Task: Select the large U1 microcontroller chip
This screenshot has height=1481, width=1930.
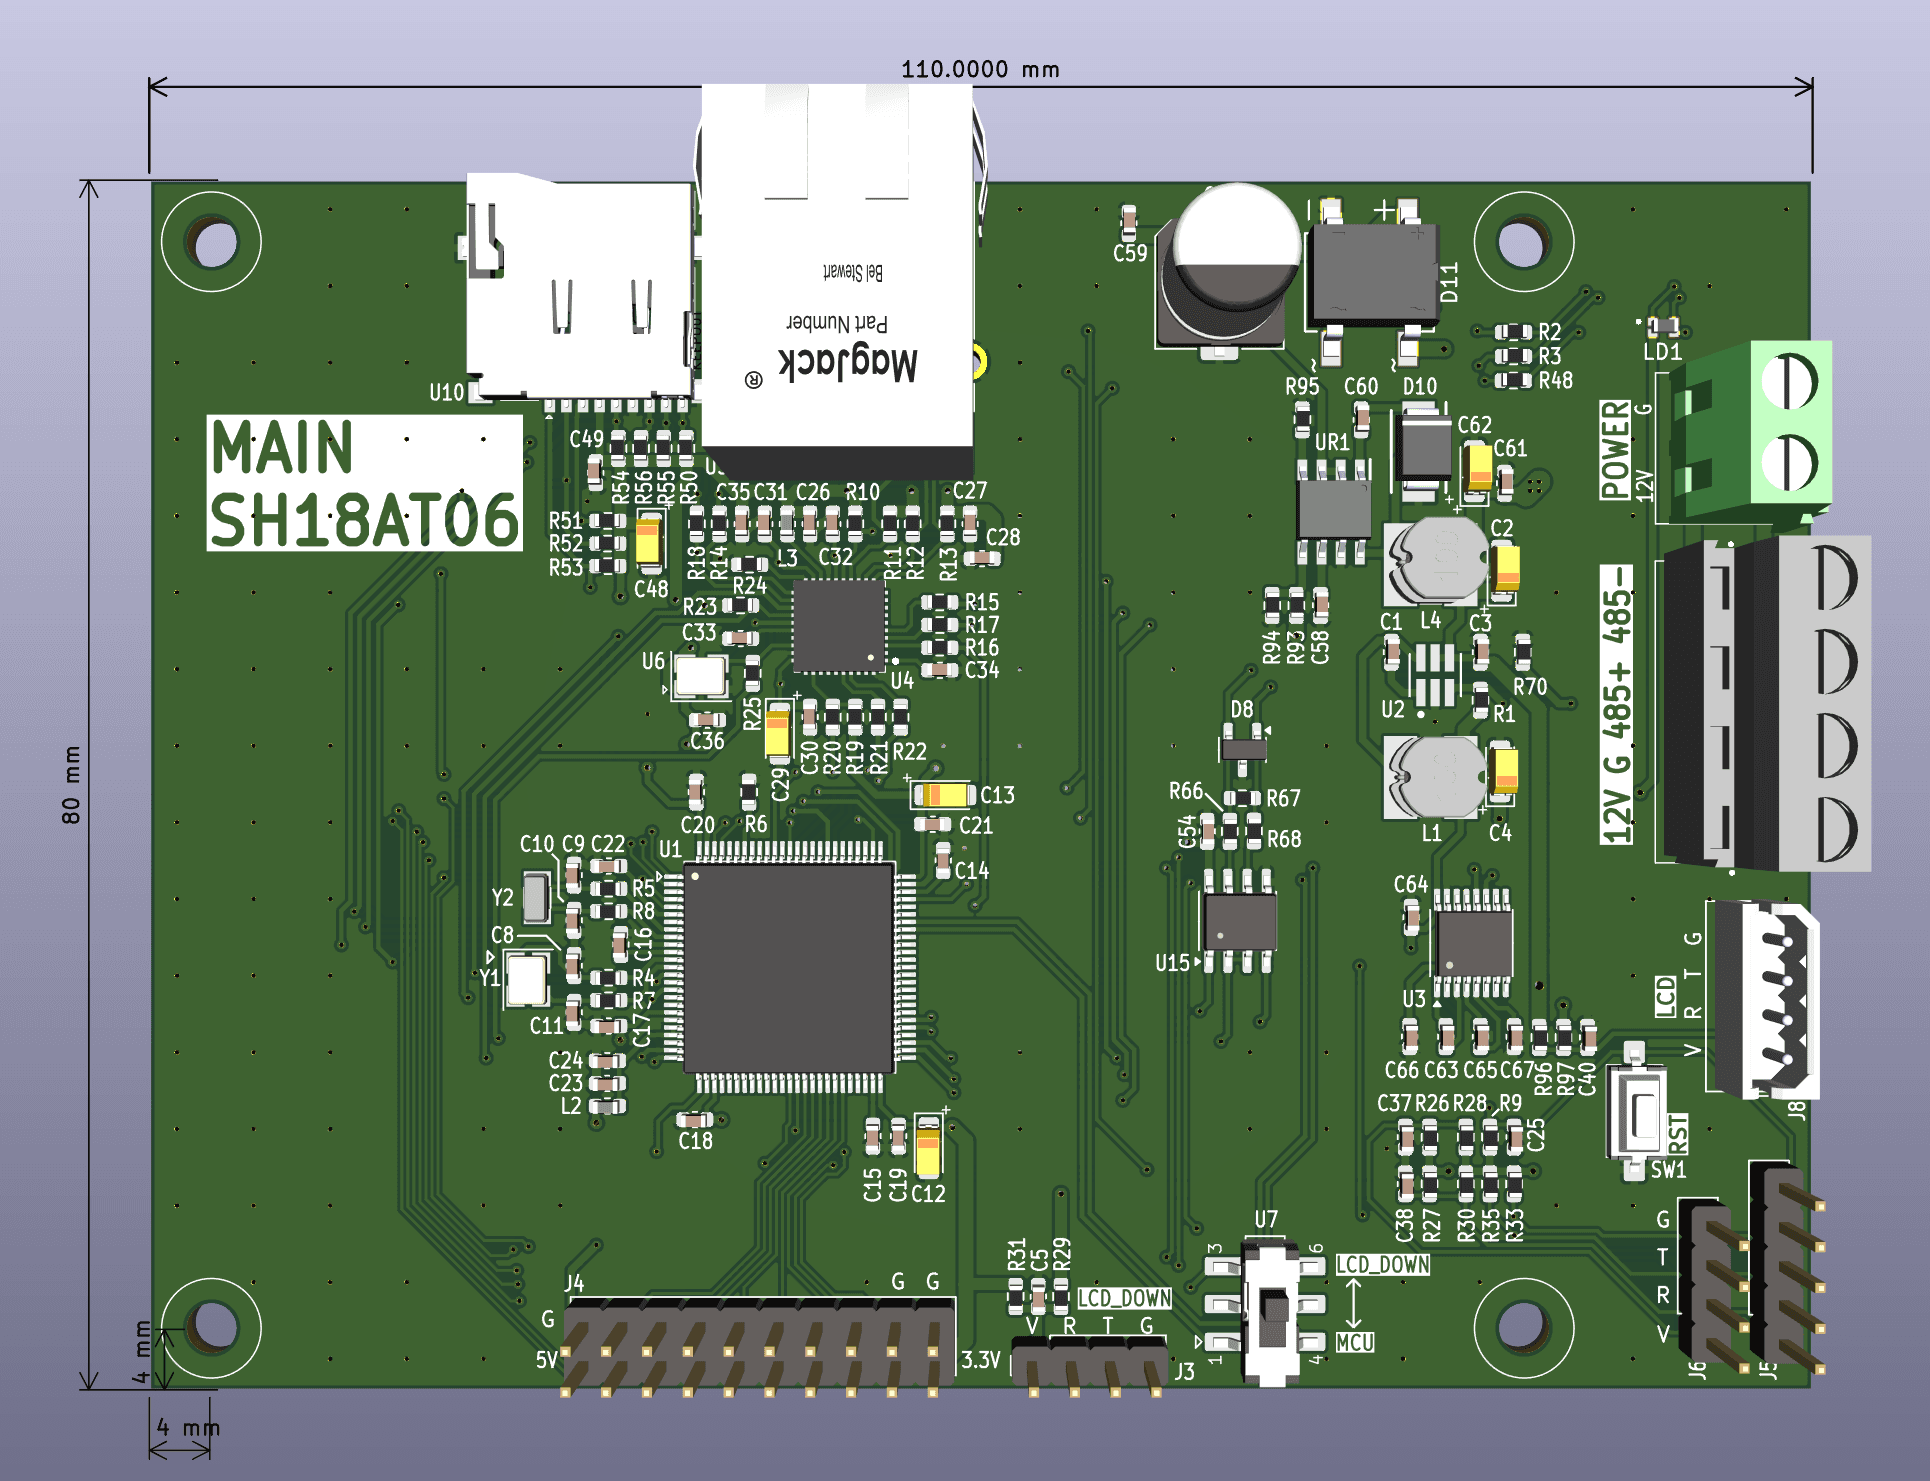Action: click(x=790, y=968)
